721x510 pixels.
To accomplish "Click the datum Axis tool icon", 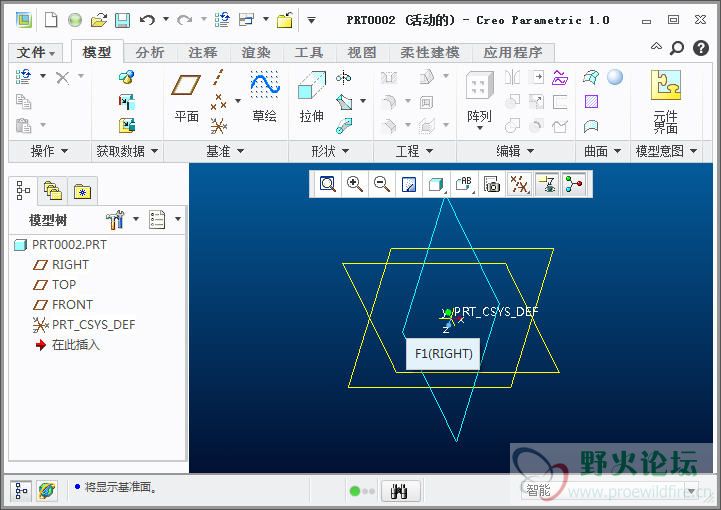I will [x=218, y=77].
